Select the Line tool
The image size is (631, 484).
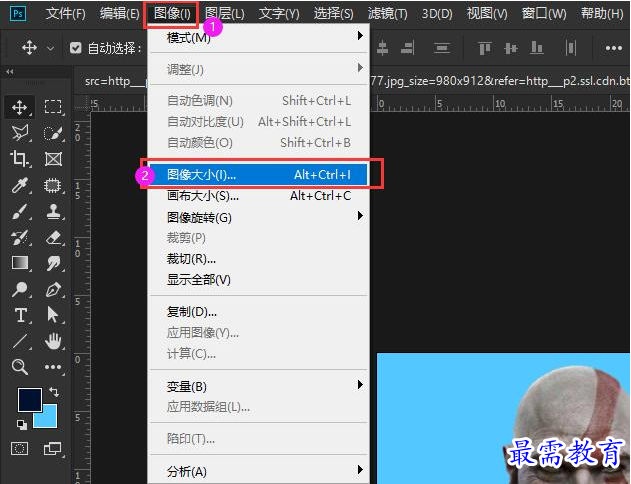point(19,342)
